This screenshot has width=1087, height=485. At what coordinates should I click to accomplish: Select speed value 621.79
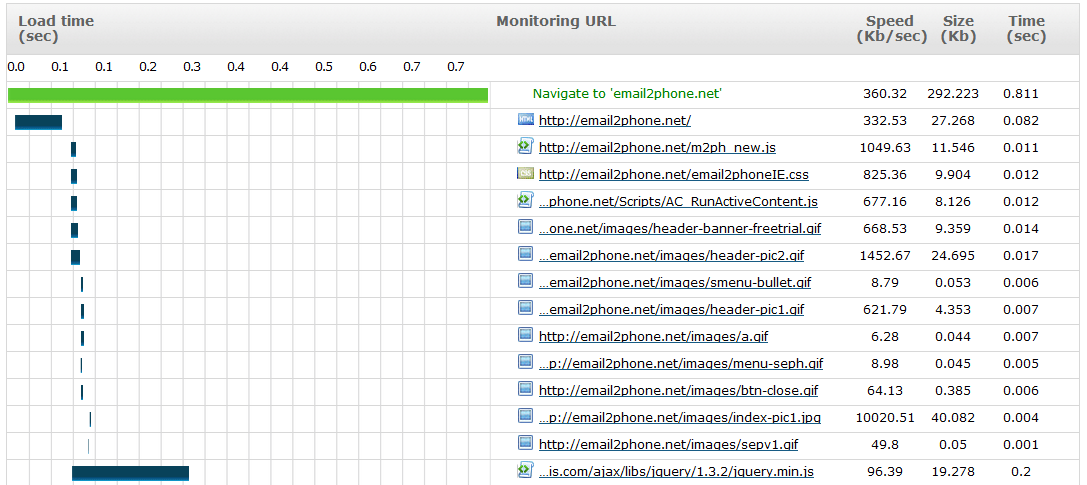pyautogui.click(x=885, y=310)
